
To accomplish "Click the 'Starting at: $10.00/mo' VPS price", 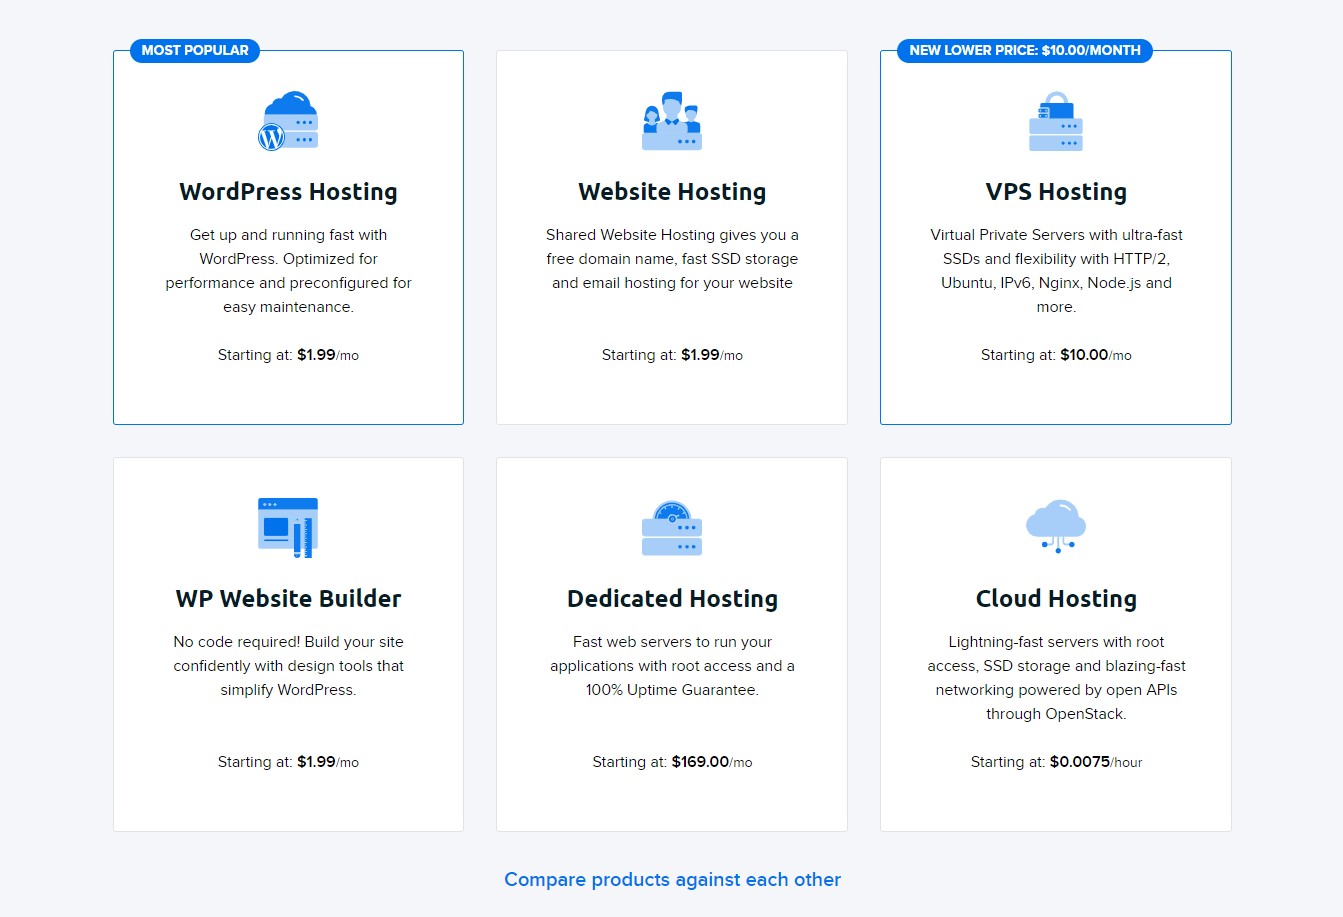I will pyautogui.click(x=1056, y=355).
